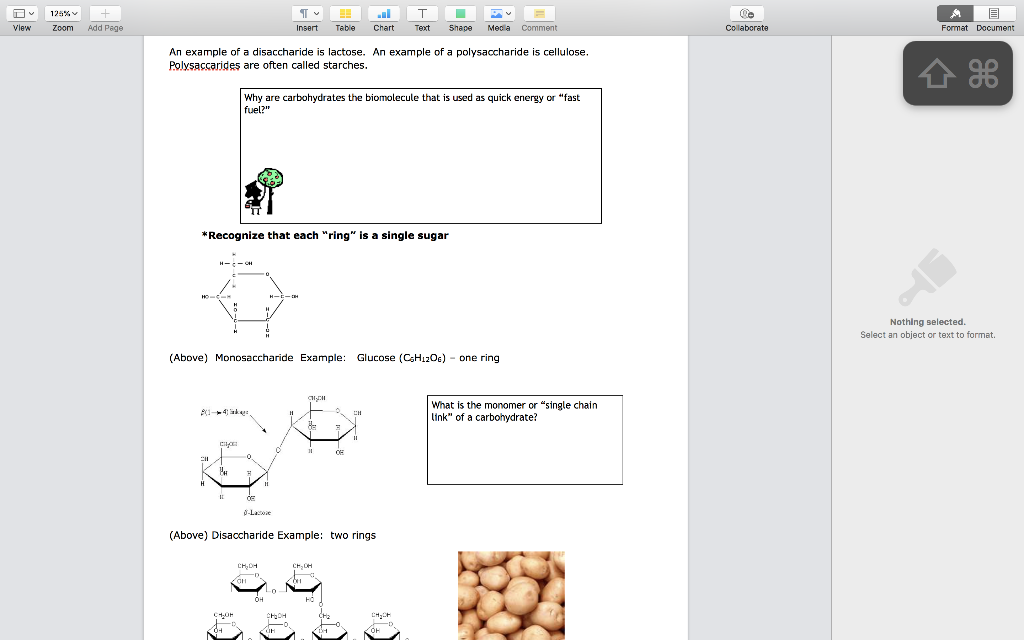Image resolution: width=1024 pixels, height=640 pixels.
Task: Click the Add Page button
Action: coord(104,14)
